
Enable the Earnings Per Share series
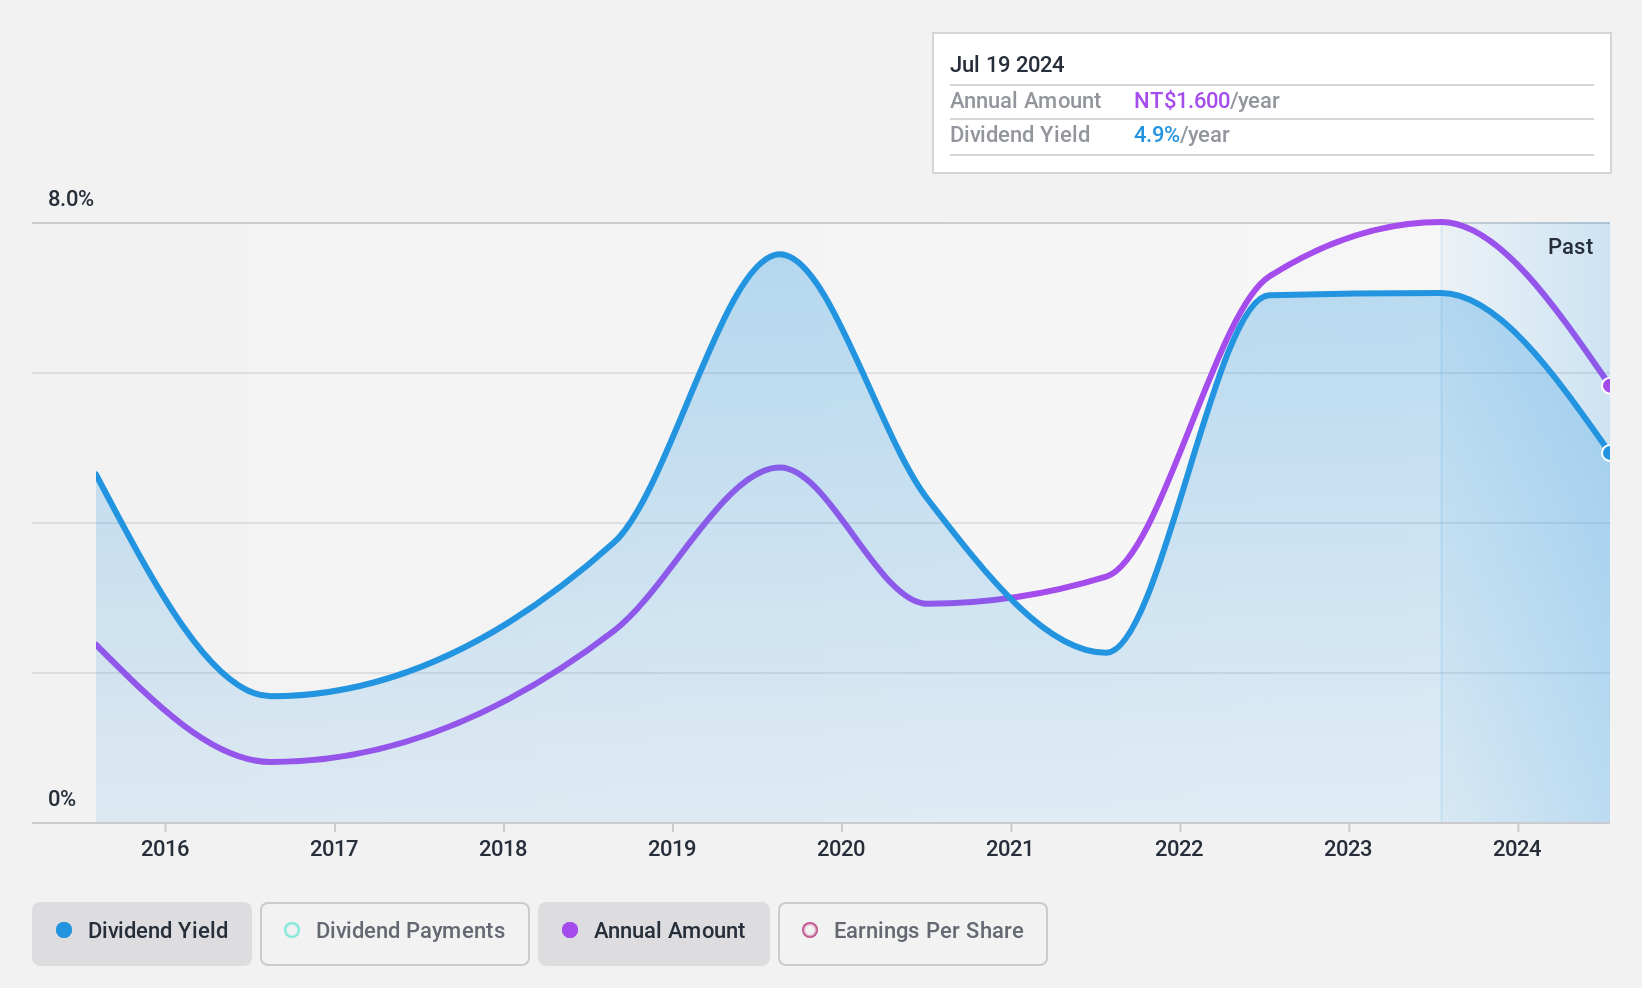point(913,934)
